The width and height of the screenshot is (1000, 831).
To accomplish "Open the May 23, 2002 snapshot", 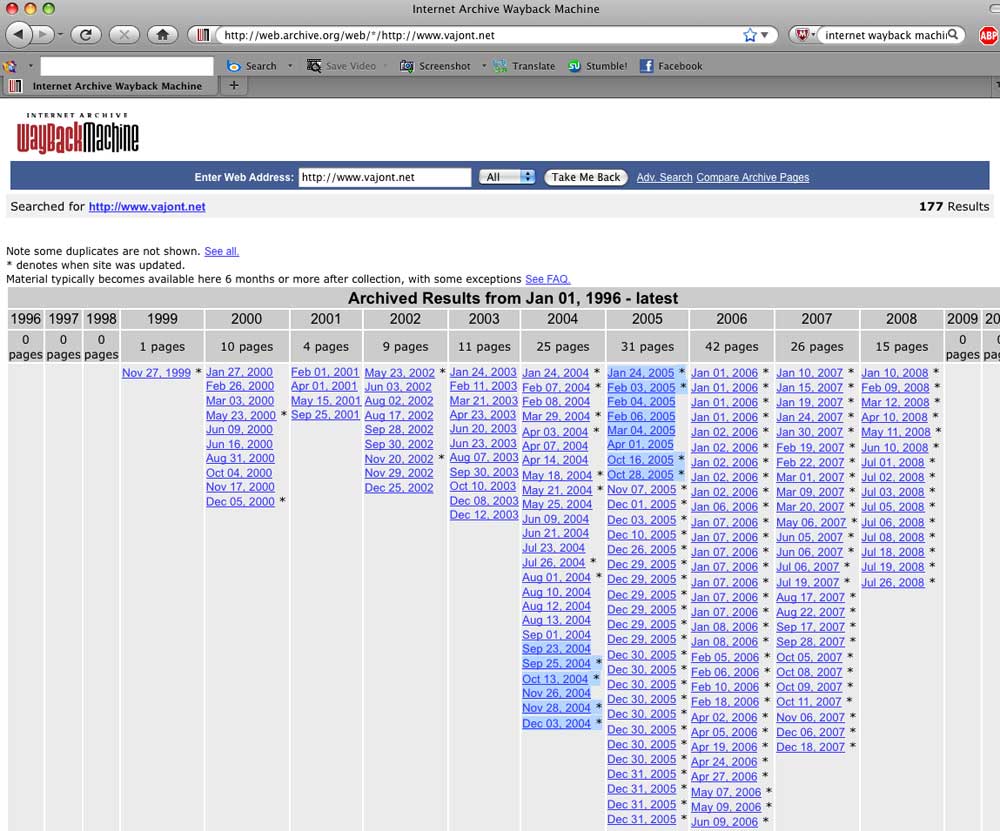I will click(x=399, y=373).
